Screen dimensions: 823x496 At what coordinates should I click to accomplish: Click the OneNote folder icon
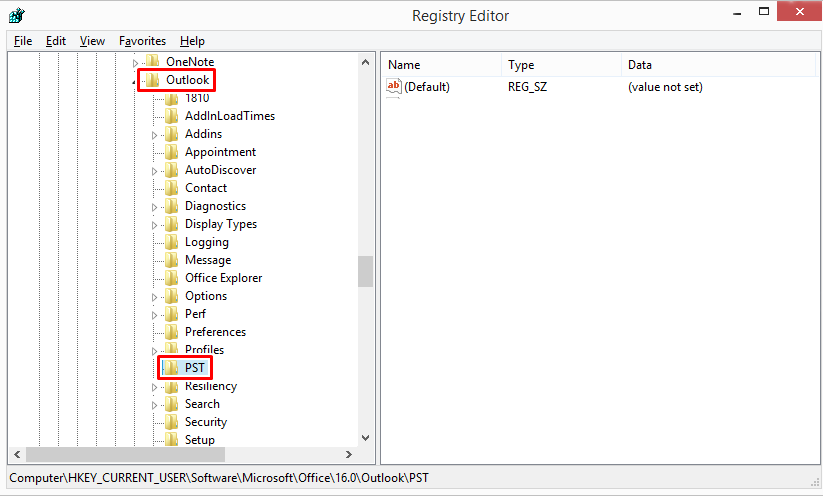pyautogui.click(x=153, y=61)
